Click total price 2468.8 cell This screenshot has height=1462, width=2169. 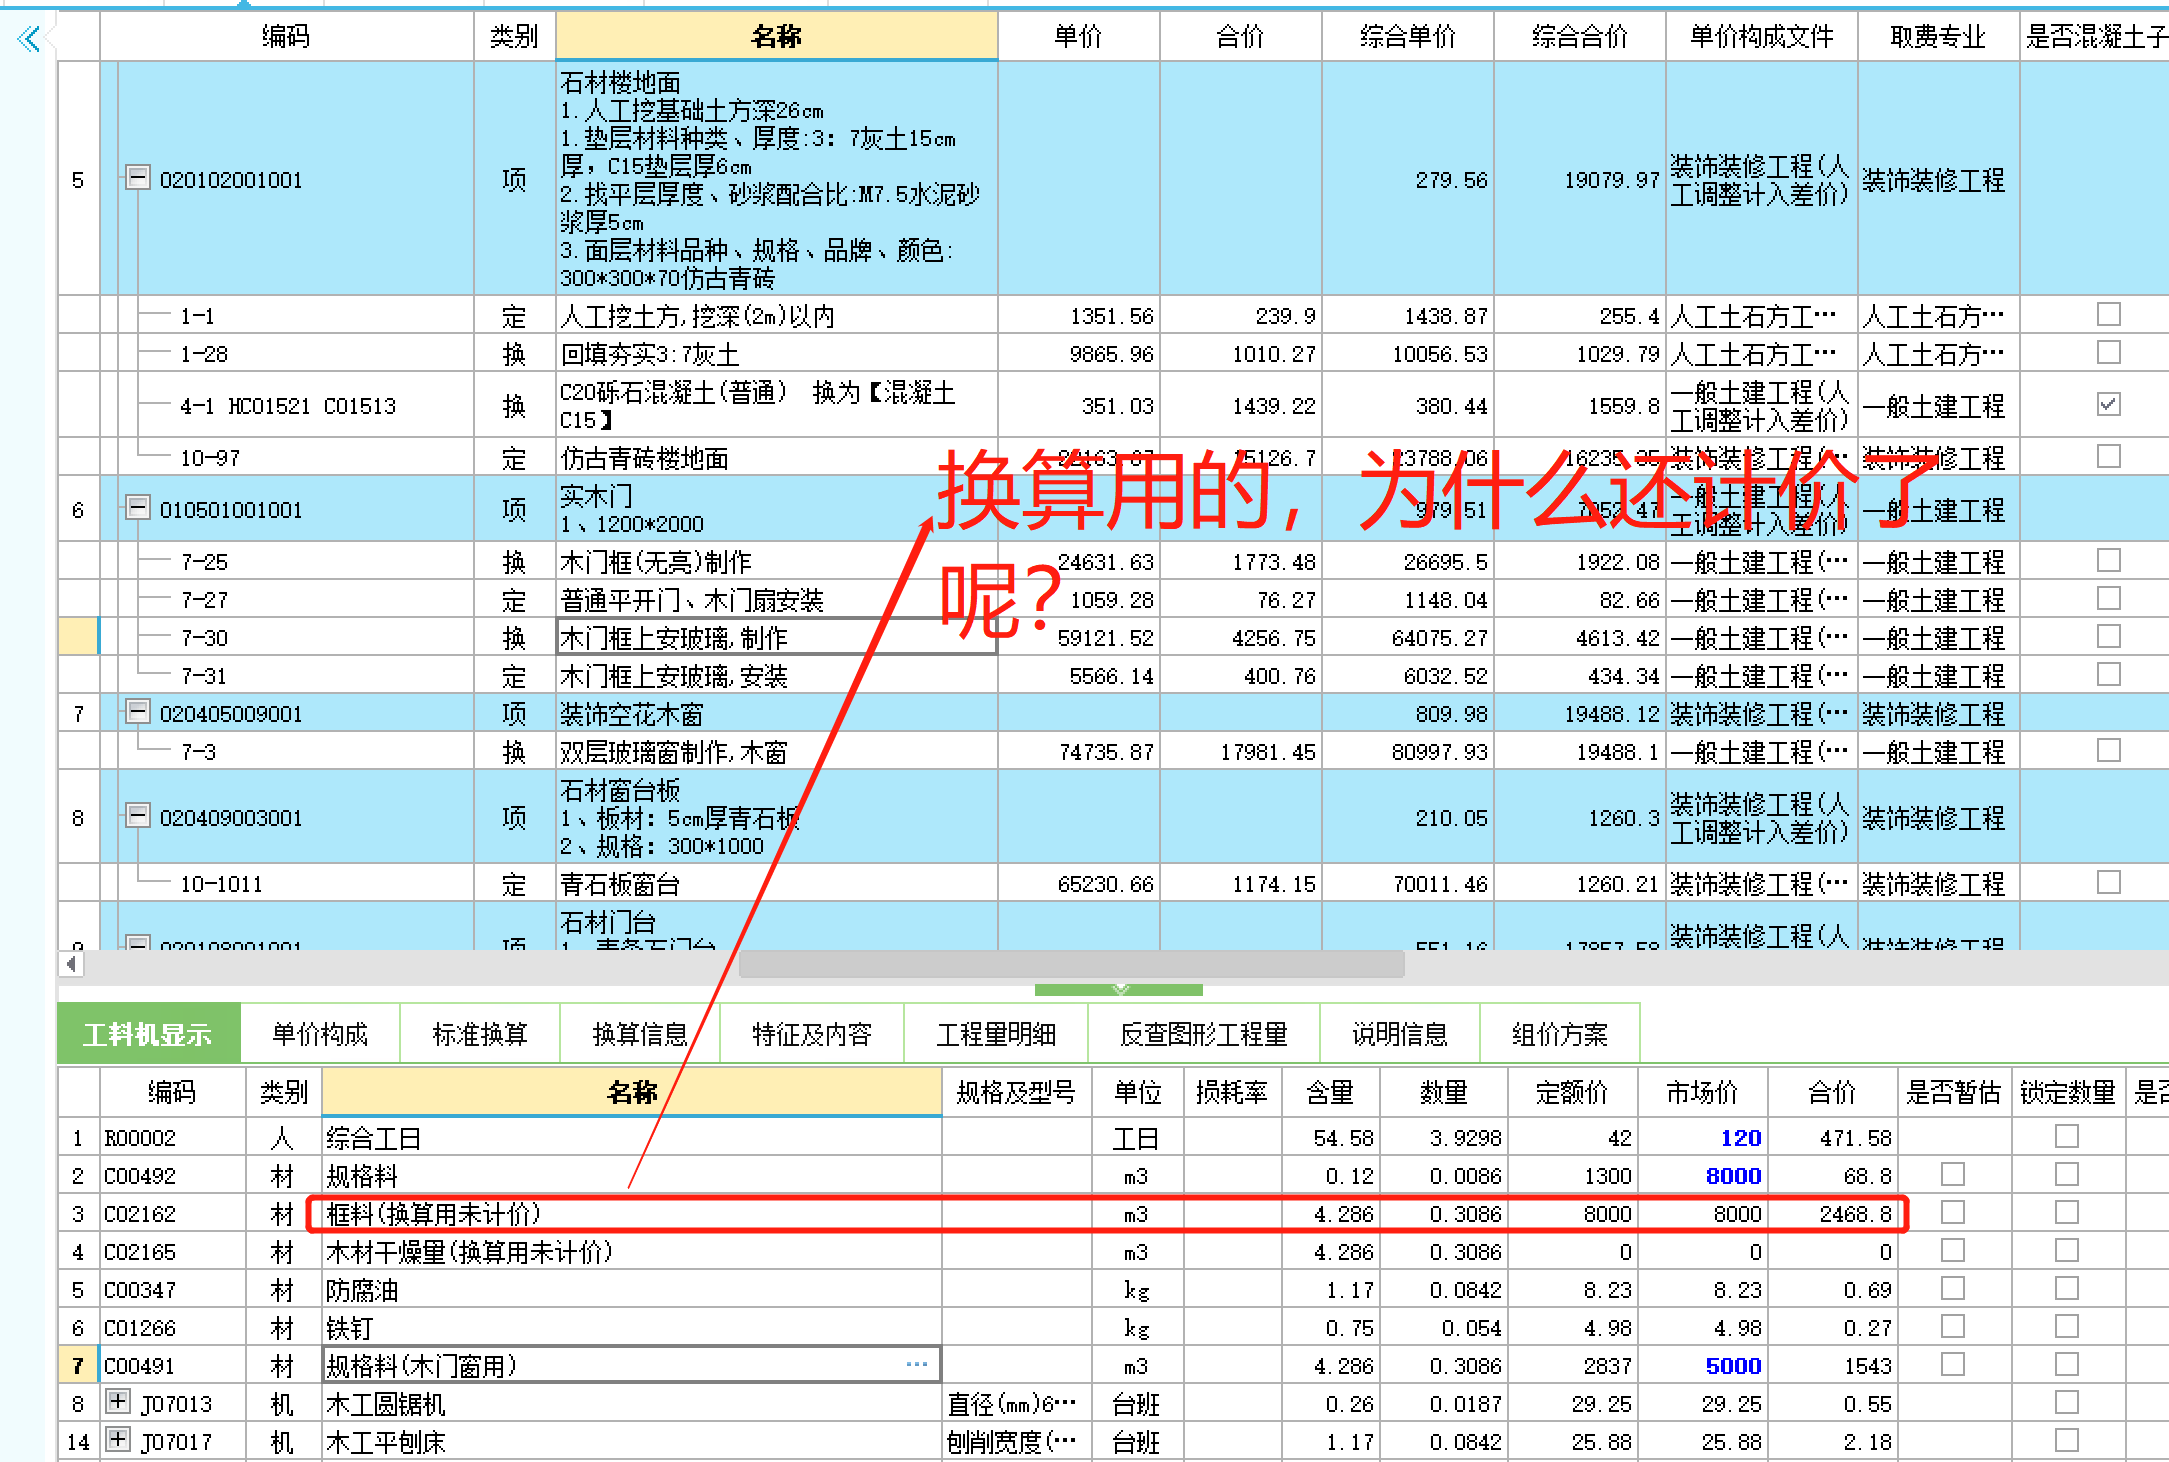tap(1833, 1213)
